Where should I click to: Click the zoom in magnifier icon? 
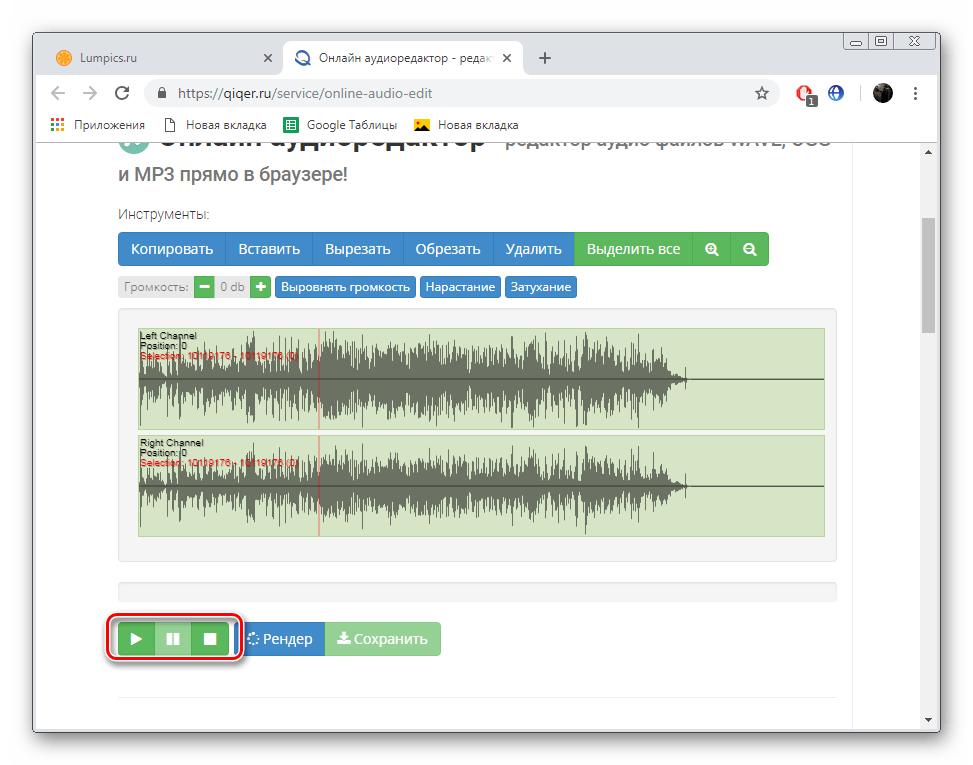point(712,249)
